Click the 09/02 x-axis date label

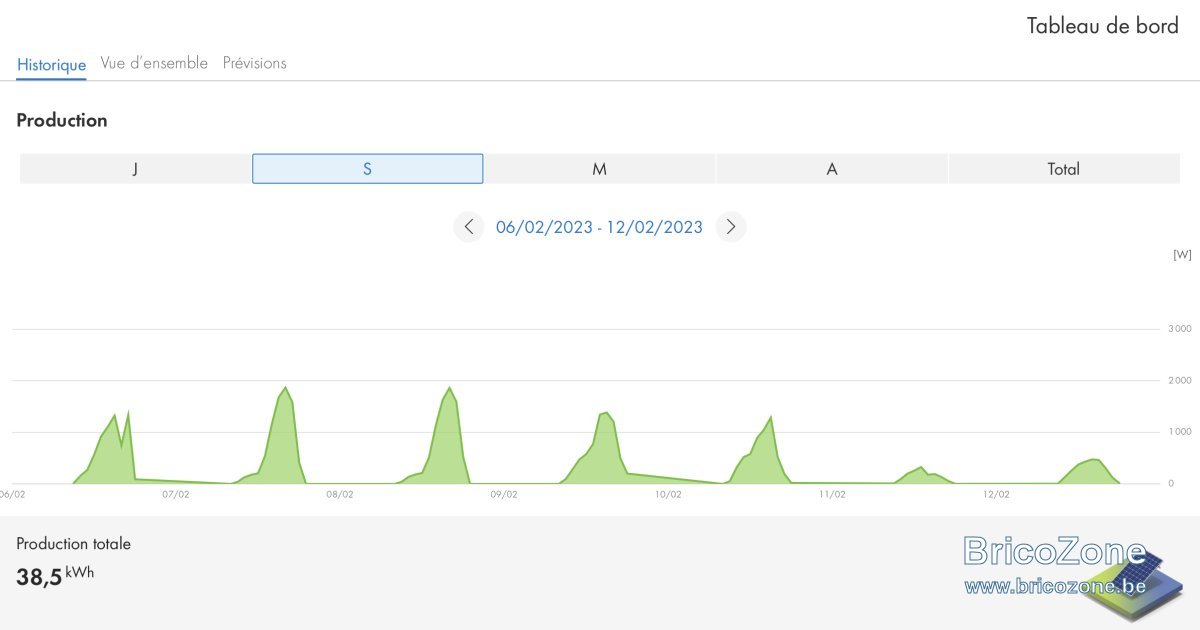(504, 494)
